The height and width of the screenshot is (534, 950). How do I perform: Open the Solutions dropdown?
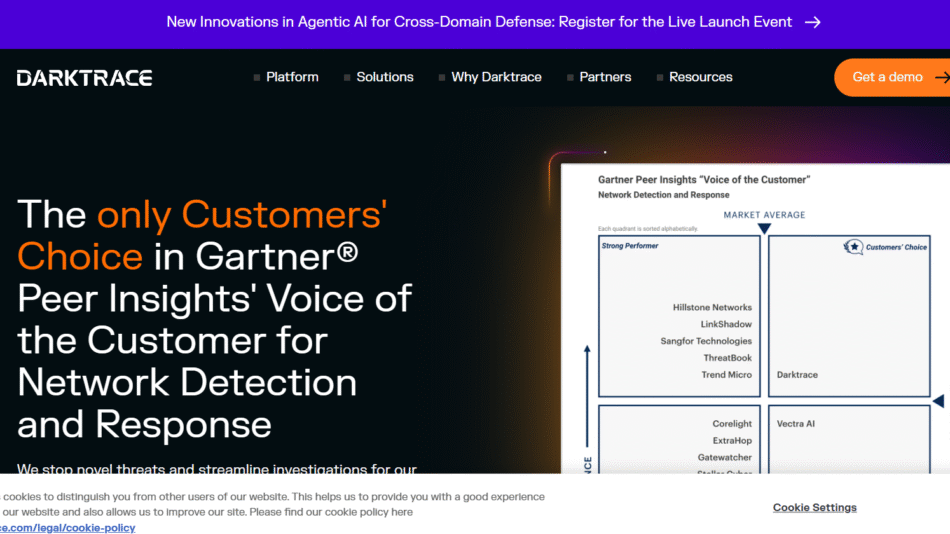[384, 77]
